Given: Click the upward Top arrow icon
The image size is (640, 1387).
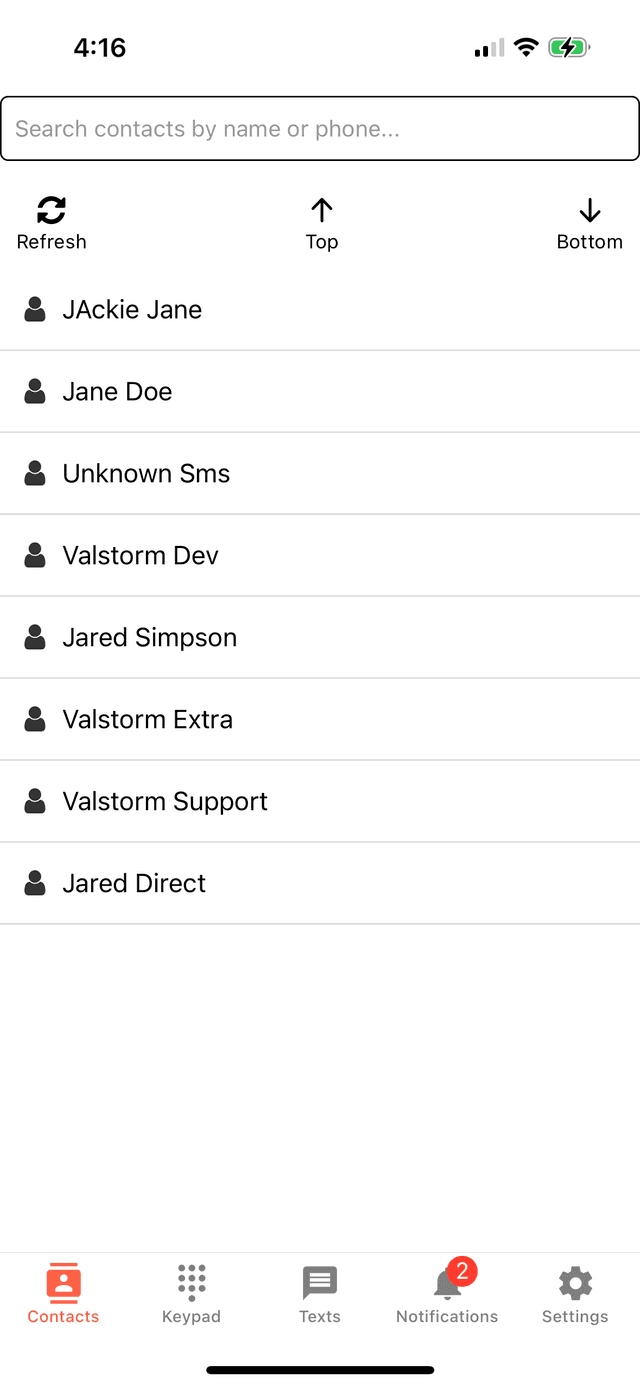Looking at the screenshot, I should 321,210.
